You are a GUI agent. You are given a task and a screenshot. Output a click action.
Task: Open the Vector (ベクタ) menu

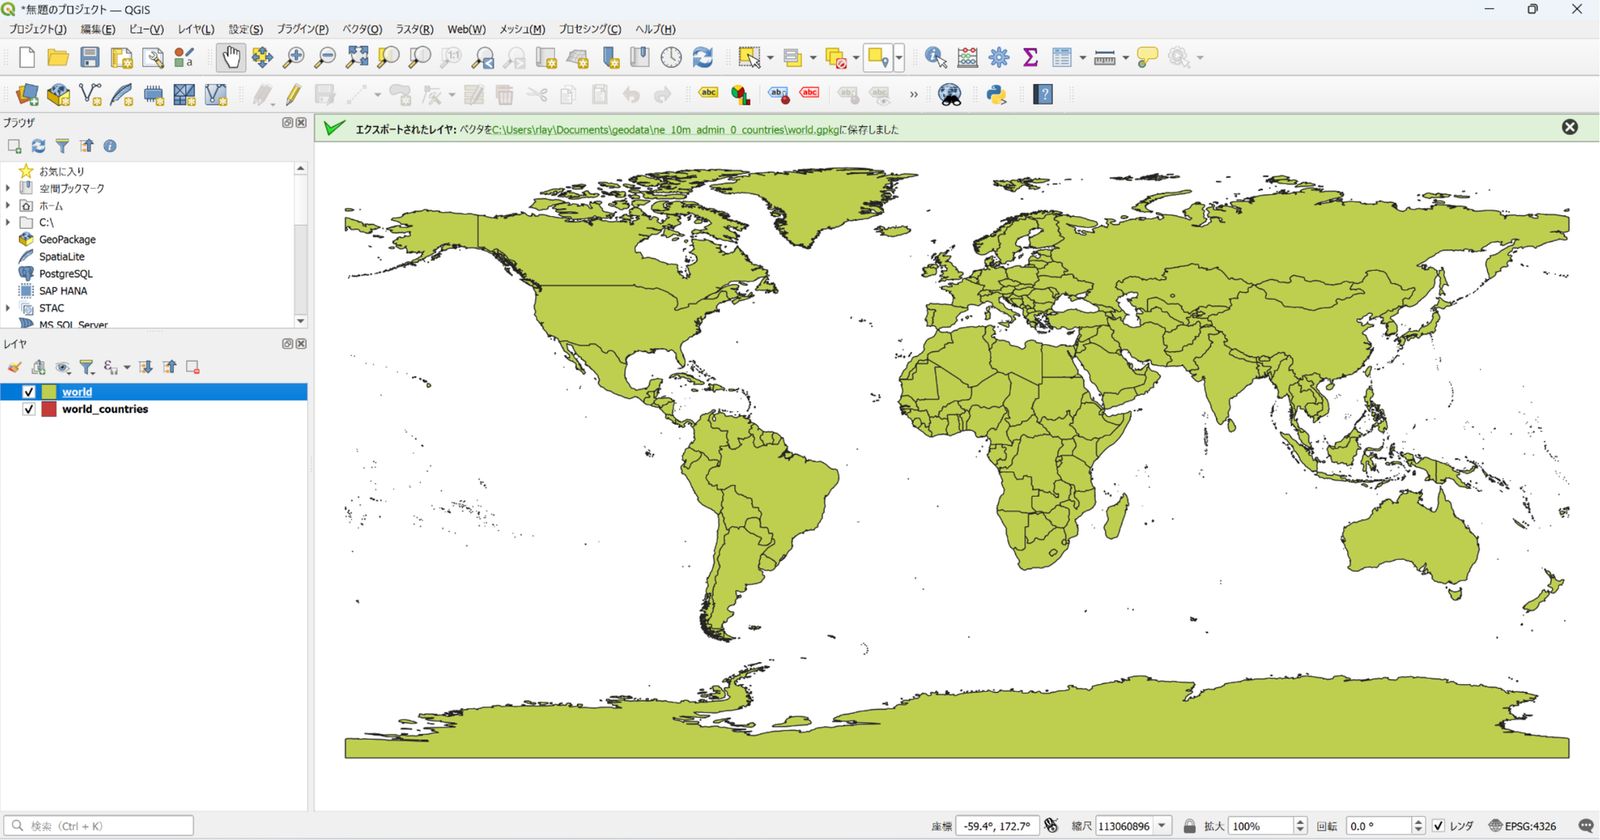tap(362, 29)
